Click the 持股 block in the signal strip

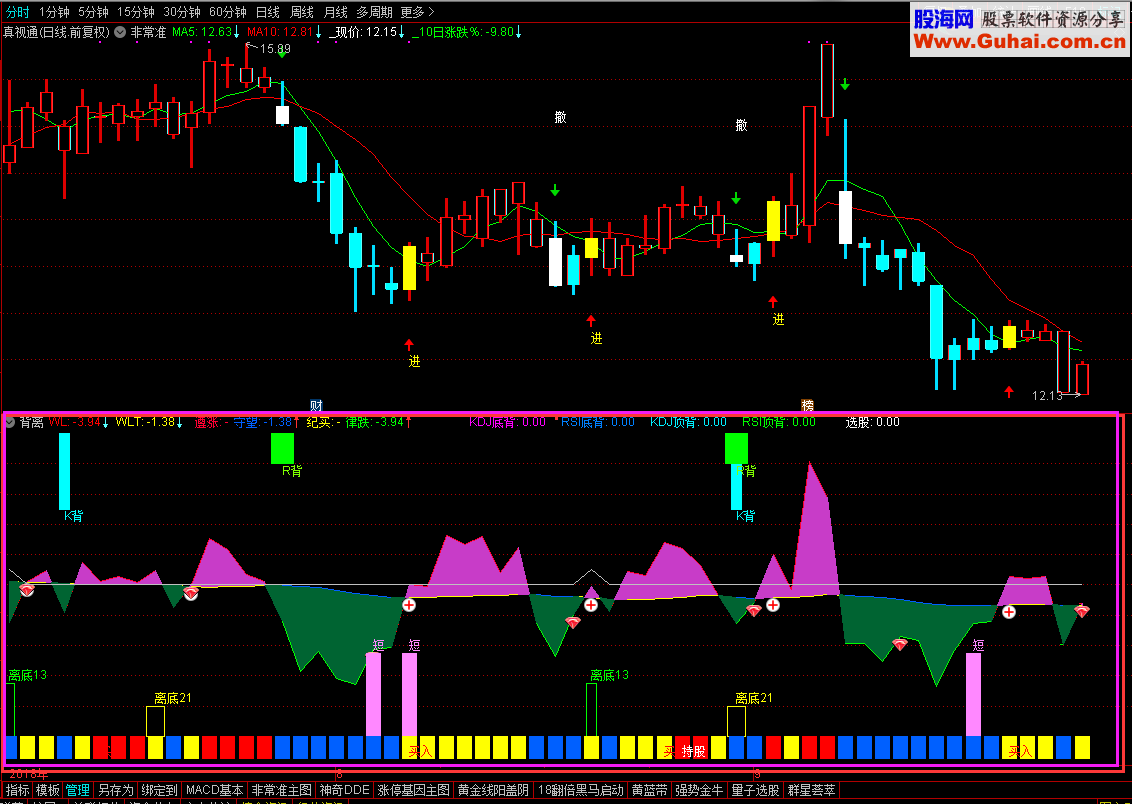click(693, 751)
